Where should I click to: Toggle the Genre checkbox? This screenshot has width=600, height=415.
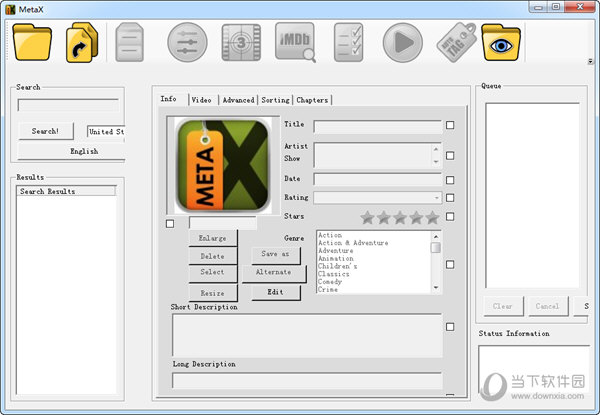coord(450,265)
